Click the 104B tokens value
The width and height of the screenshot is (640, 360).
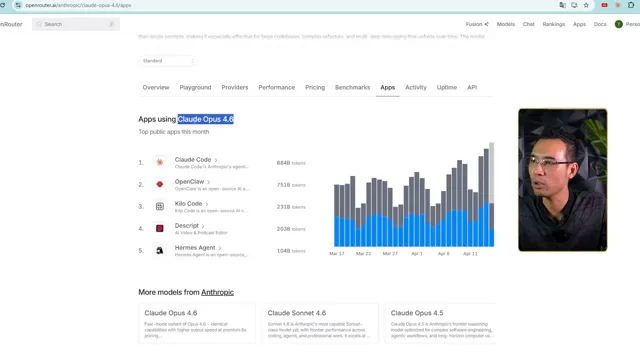coord(291,251)
